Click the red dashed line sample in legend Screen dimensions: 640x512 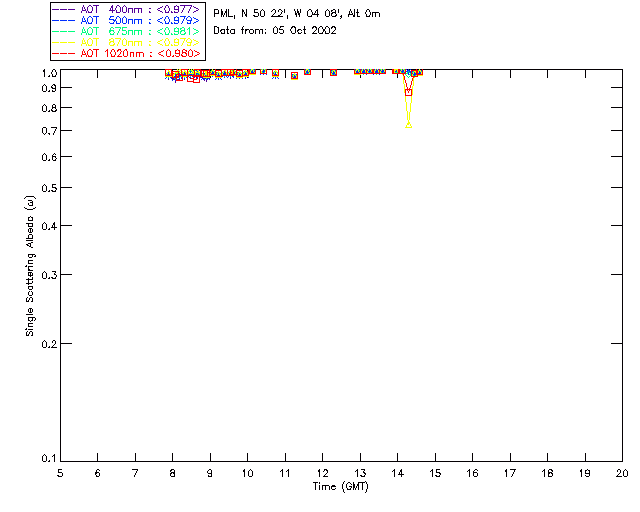click(63, 53)
